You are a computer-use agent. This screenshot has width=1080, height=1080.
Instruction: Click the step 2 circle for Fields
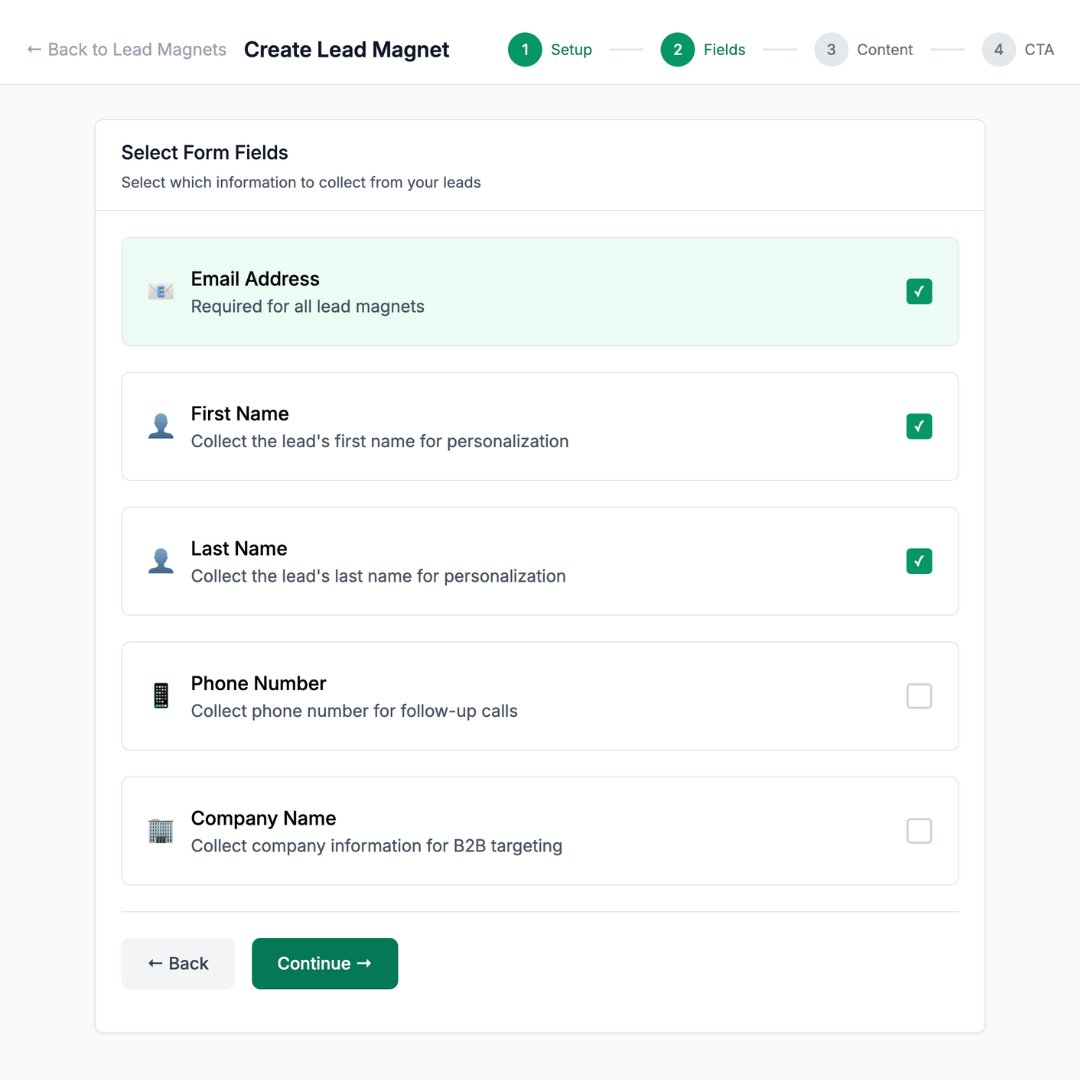[x=678, y=50]
